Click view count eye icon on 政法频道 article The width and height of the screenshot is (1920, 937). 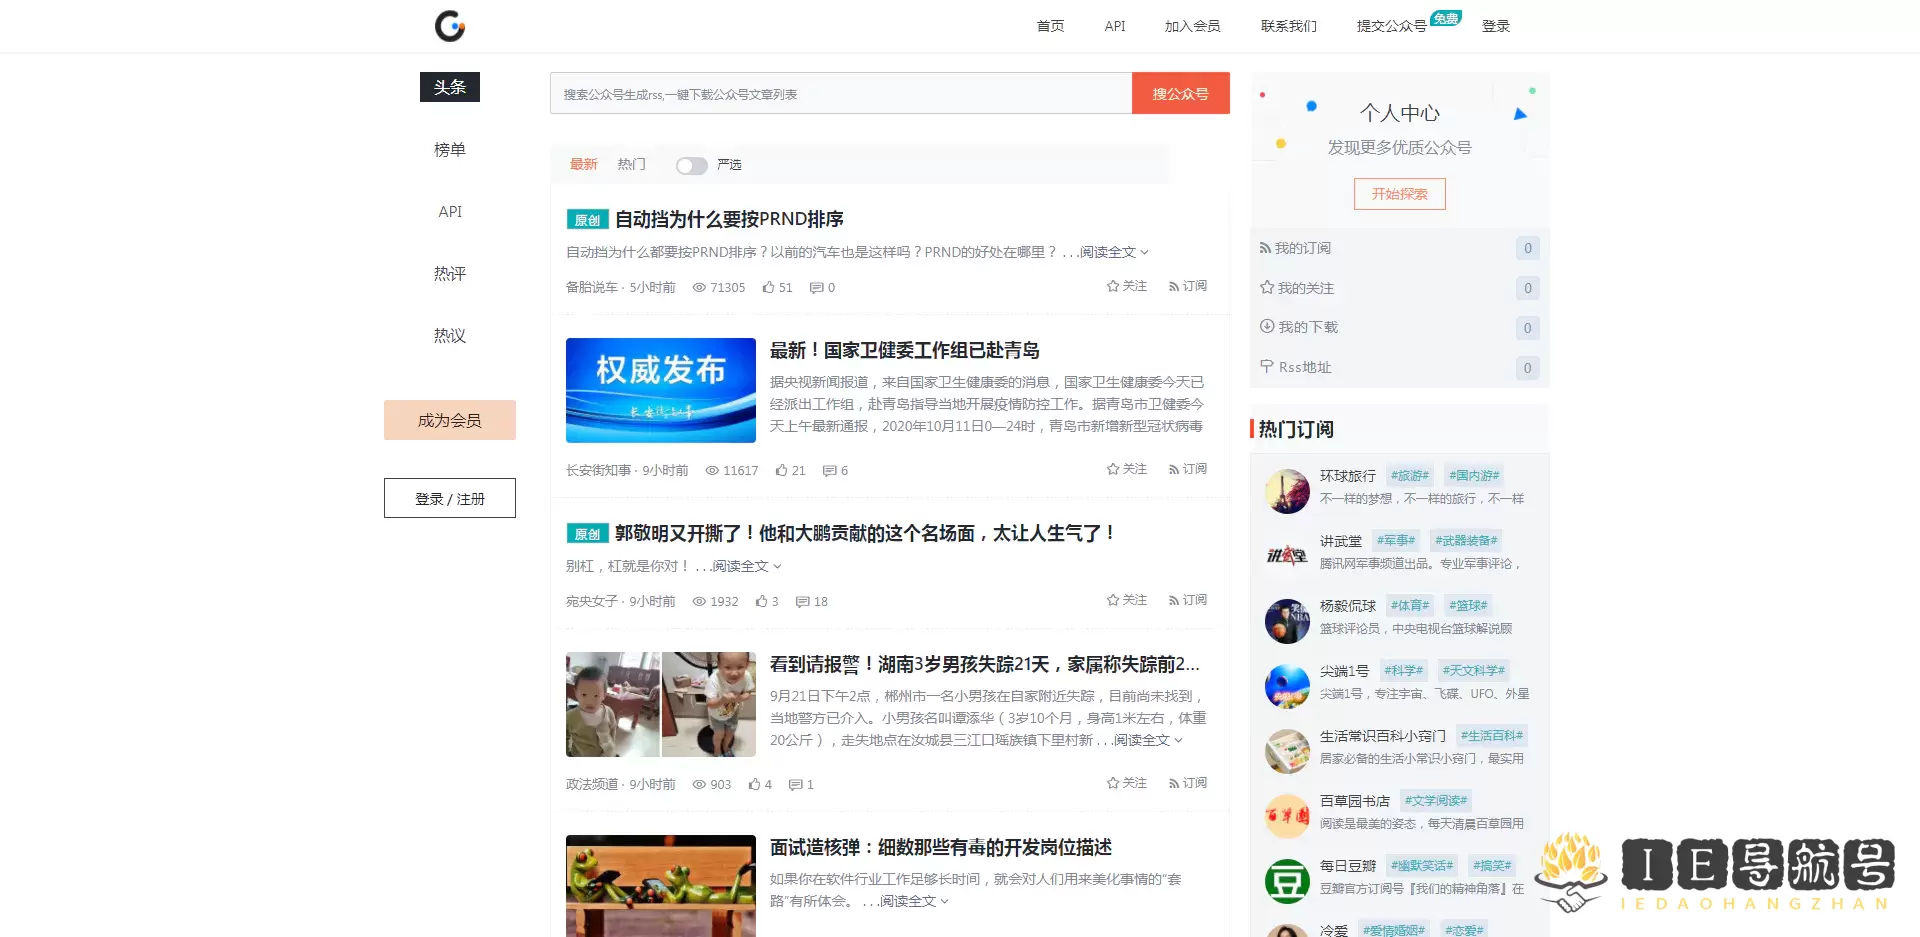(x=699, y=784)
